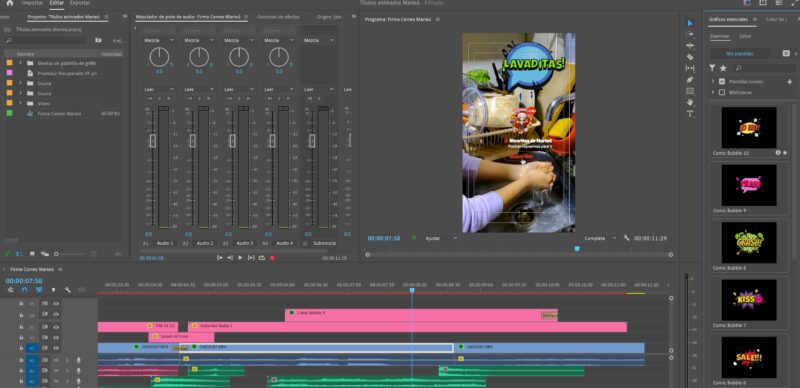
Task: Select the Rectangle tool
Action: click(x=690, y=91)
